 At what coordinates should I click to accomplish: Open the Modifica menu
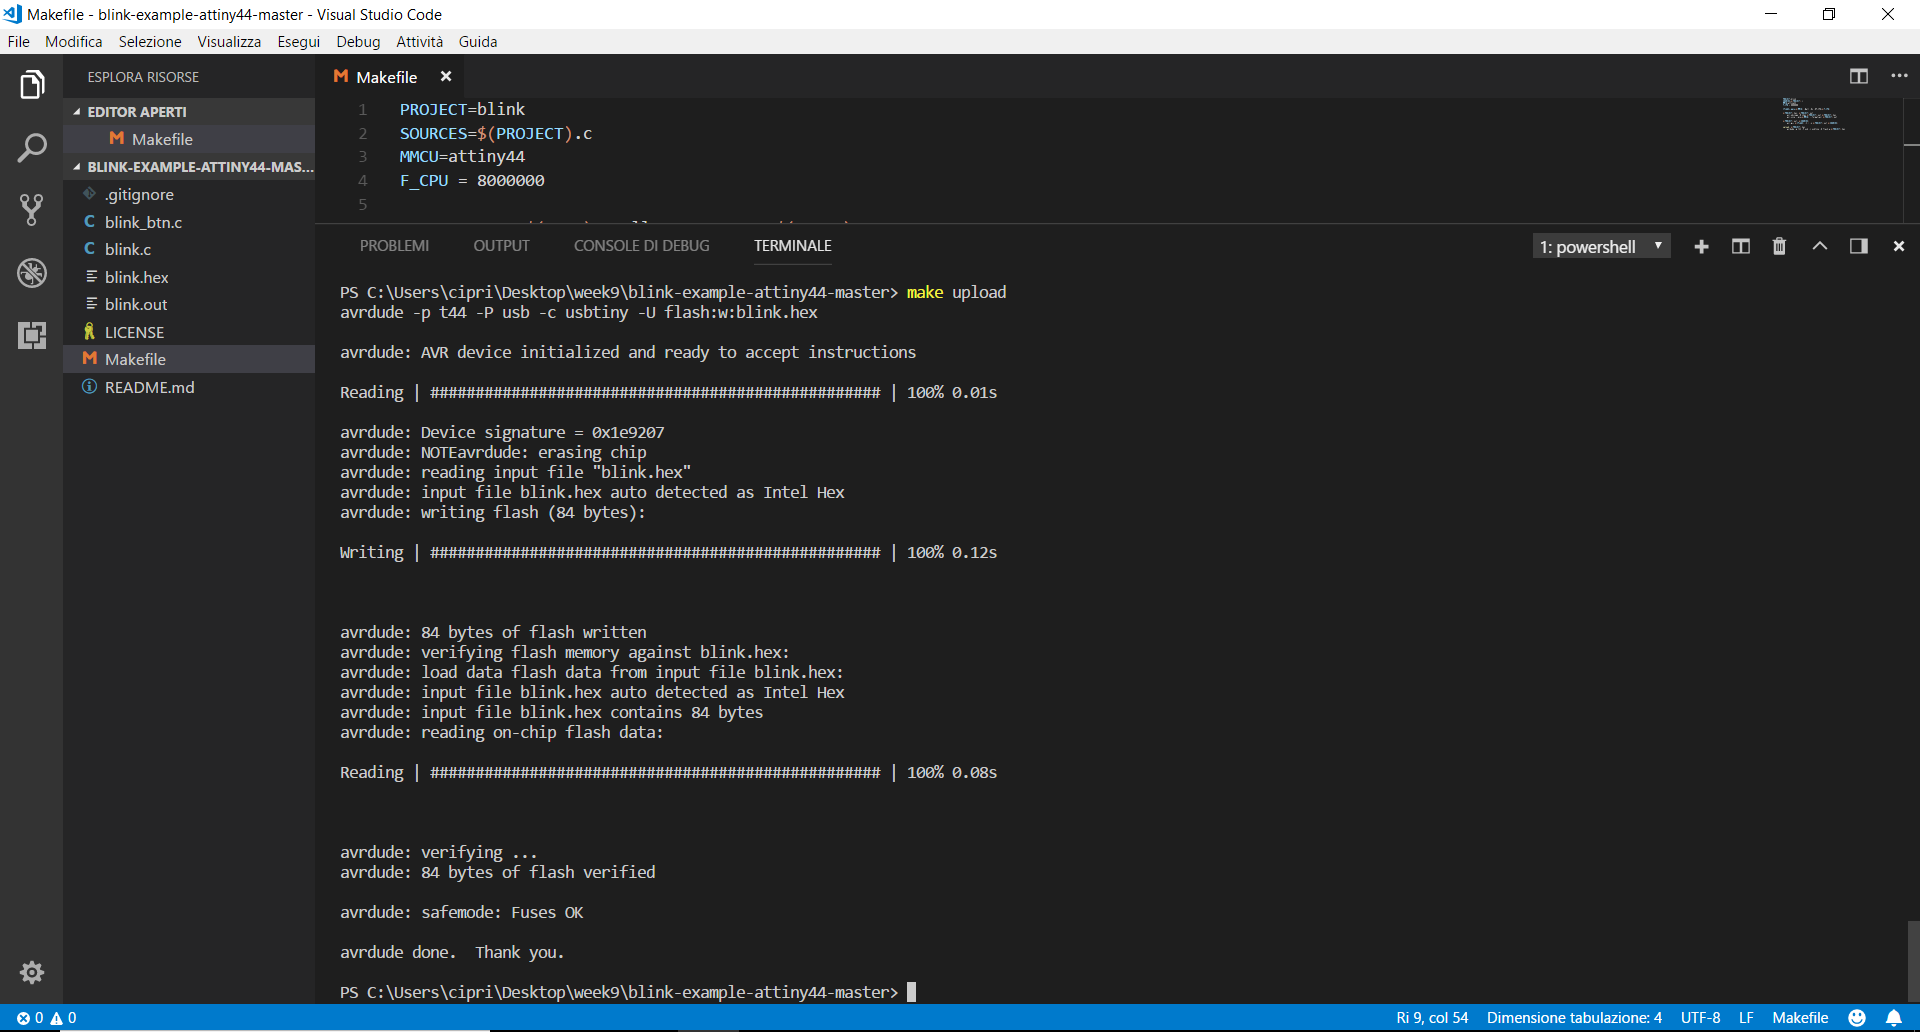73,42
